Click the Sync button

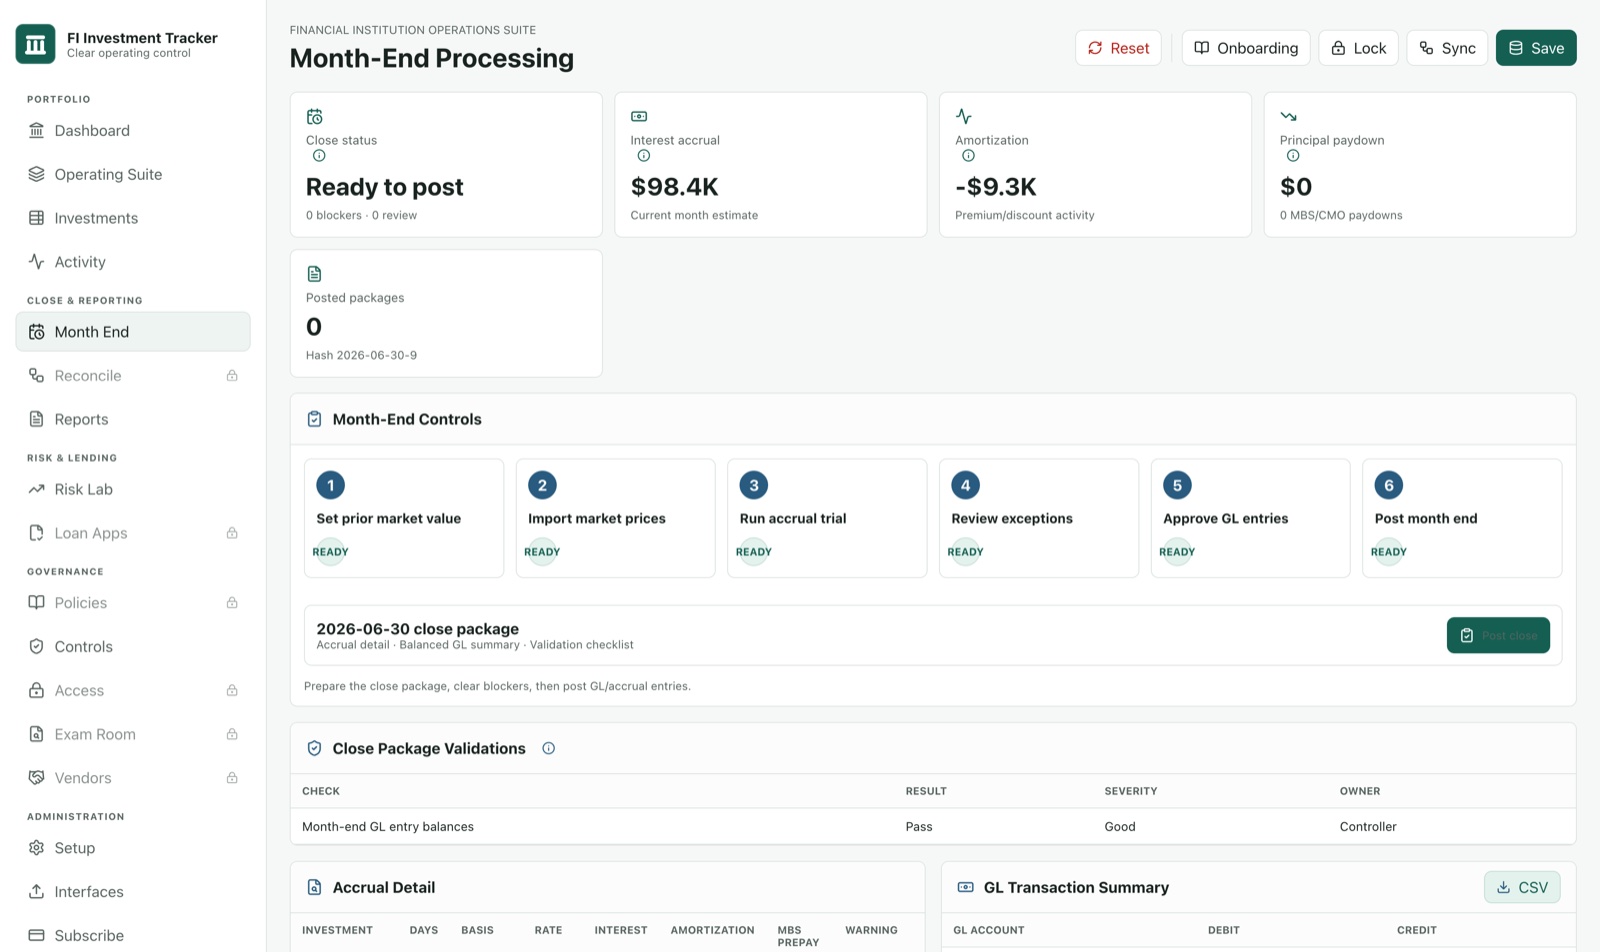tap(1447, 48)
